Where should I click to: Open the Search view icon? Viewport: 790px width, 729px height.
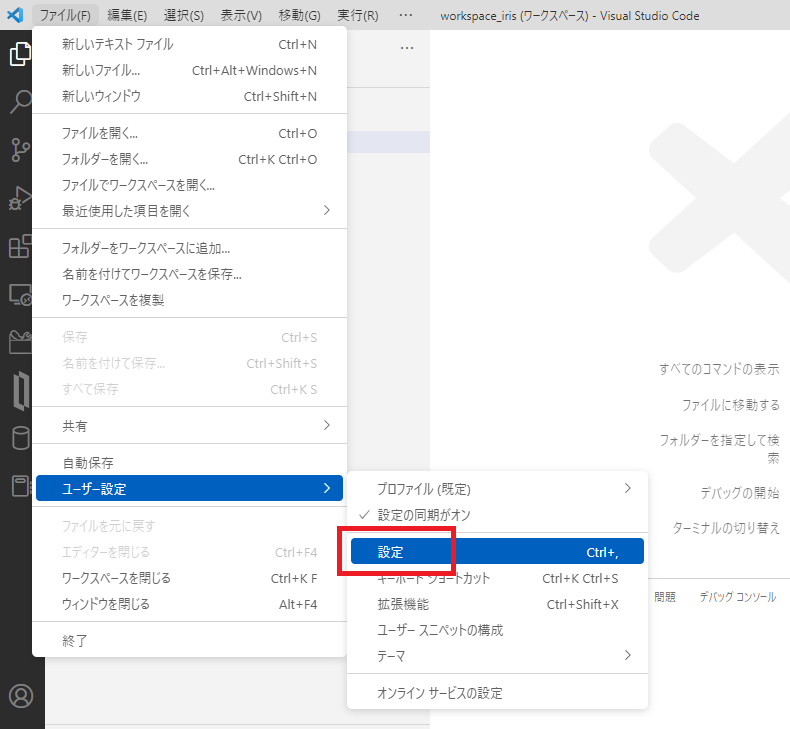coord(20,102)
